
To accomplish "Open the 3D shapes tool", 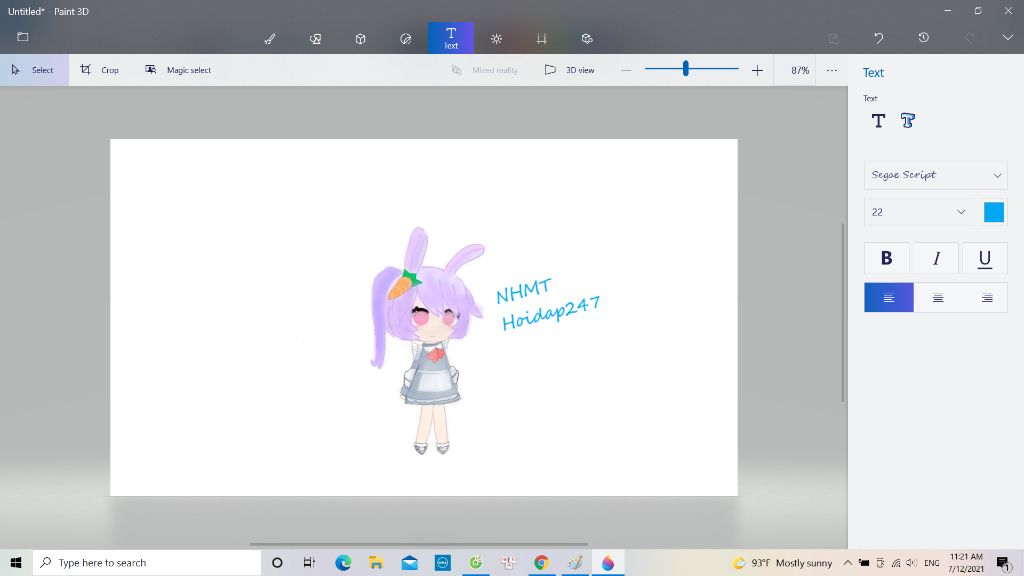I will (x=360, y=39).
